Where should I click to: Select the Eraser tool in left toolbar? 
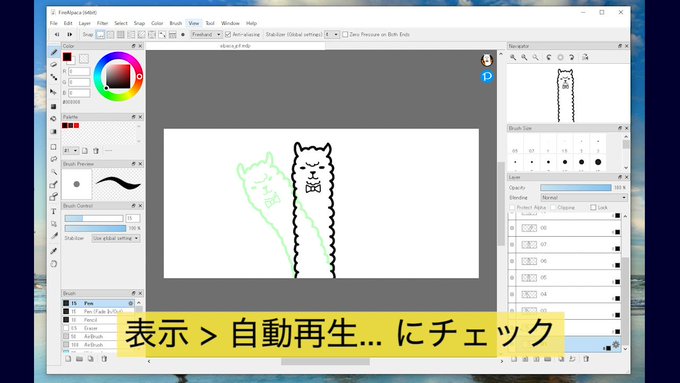click(54, 65)
